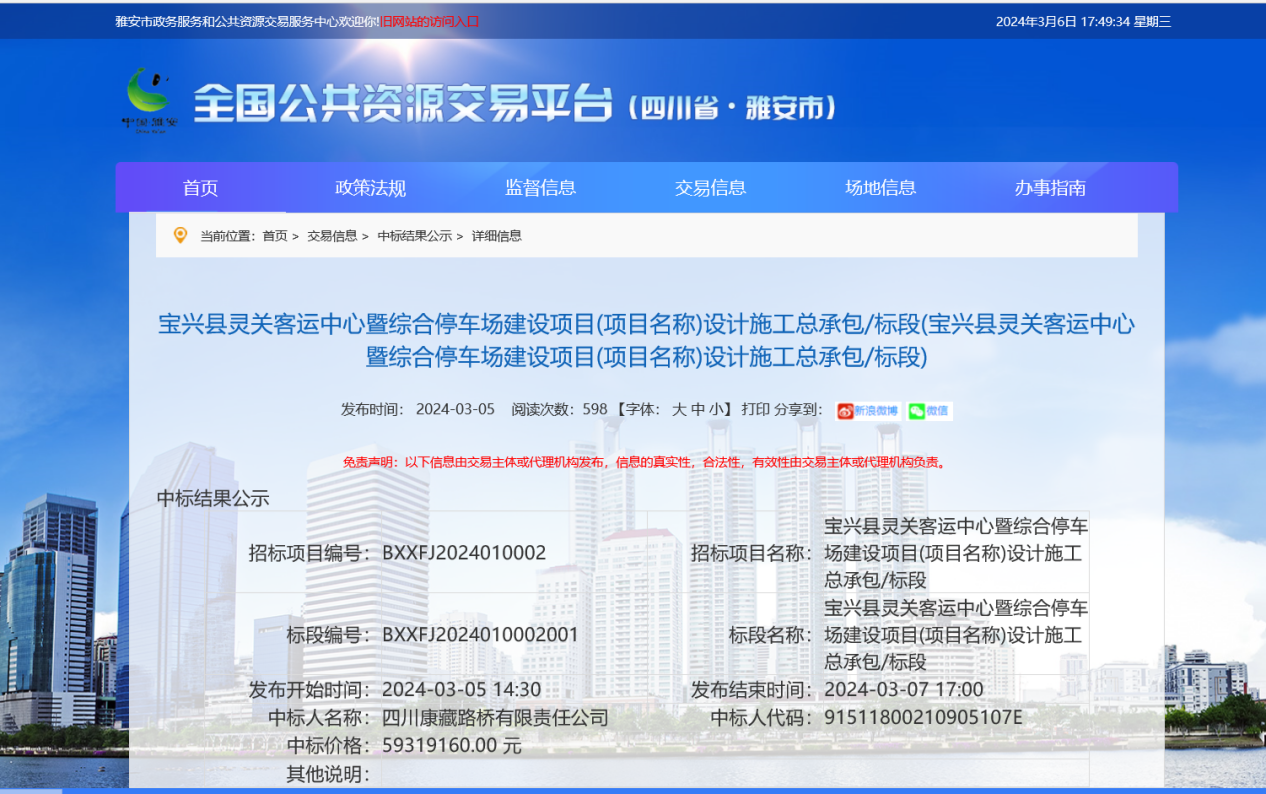1266x794 pixels.
Task: Set font size to 小 (small)
Action: 716,409
